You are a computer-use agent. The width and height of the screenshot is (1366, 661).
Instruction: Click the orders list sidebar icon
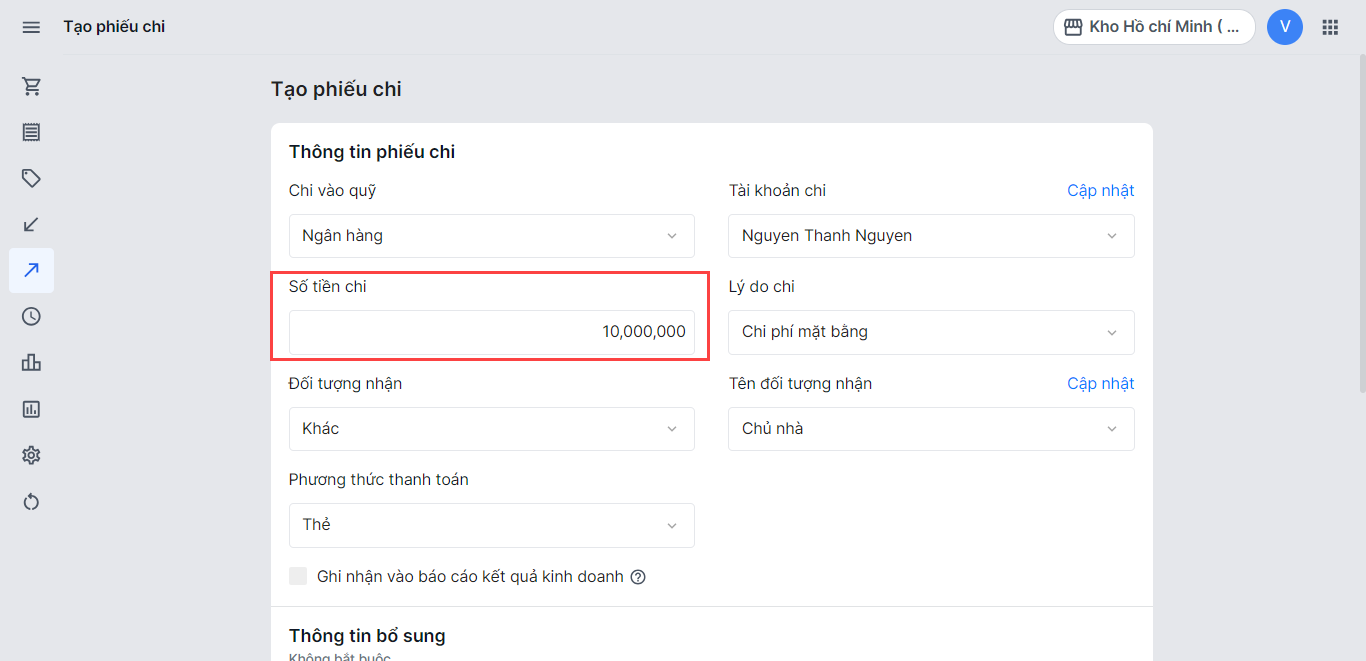(31, 132)
